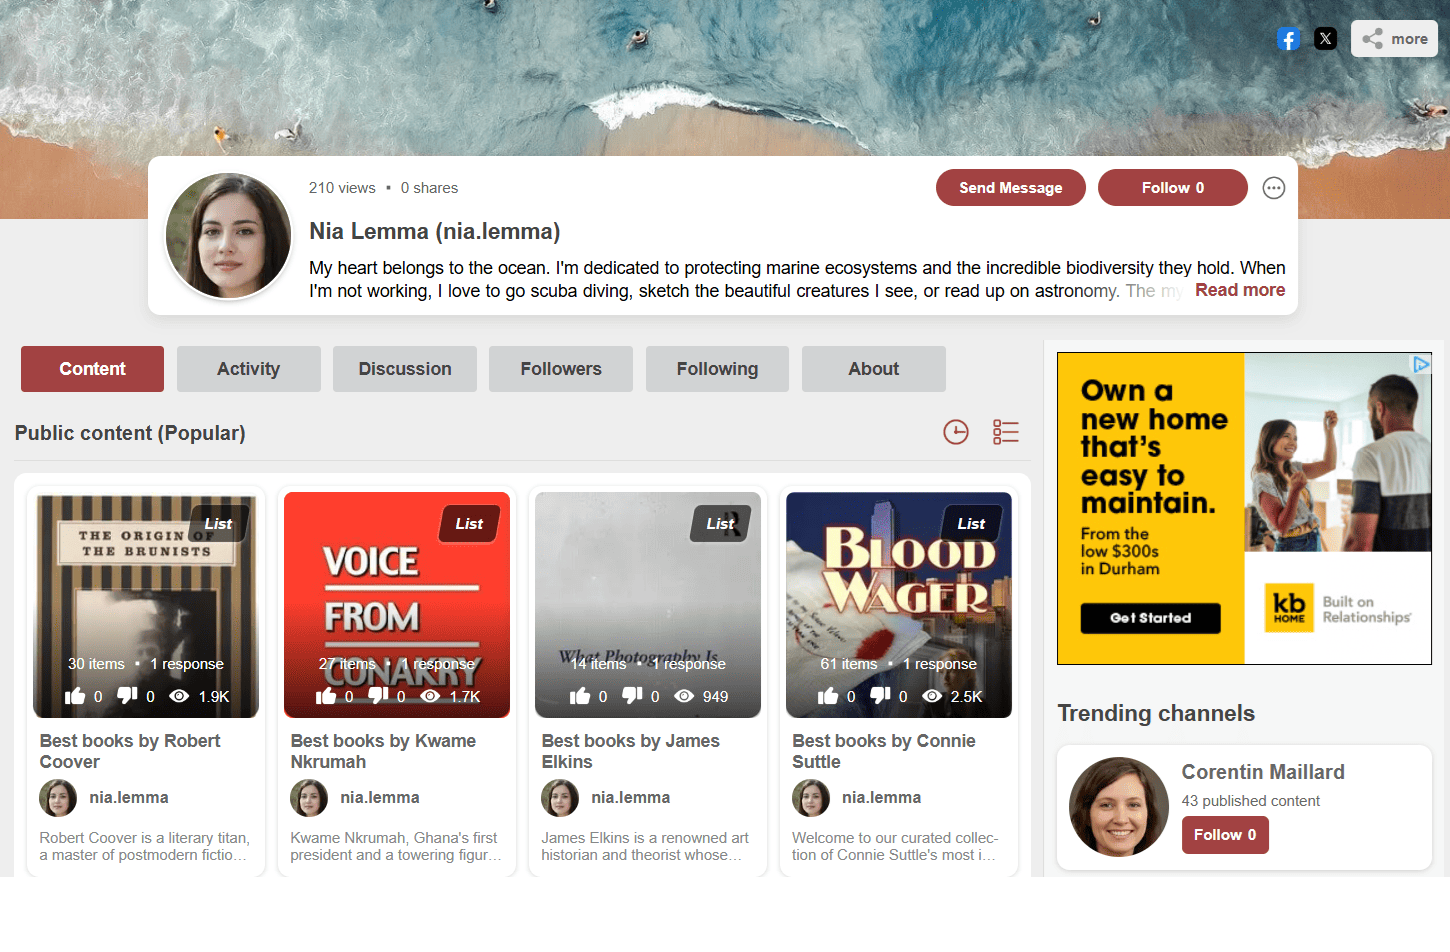The height and width of the screenshot is (952, 1450).
Task: Select the About tab
Action: (x=873, y=369)
